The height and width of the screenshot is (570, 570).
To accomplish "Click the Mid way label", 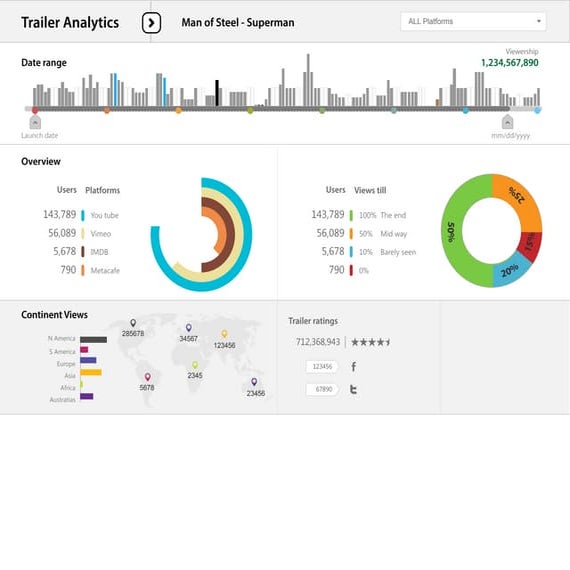I will [394, 234].
